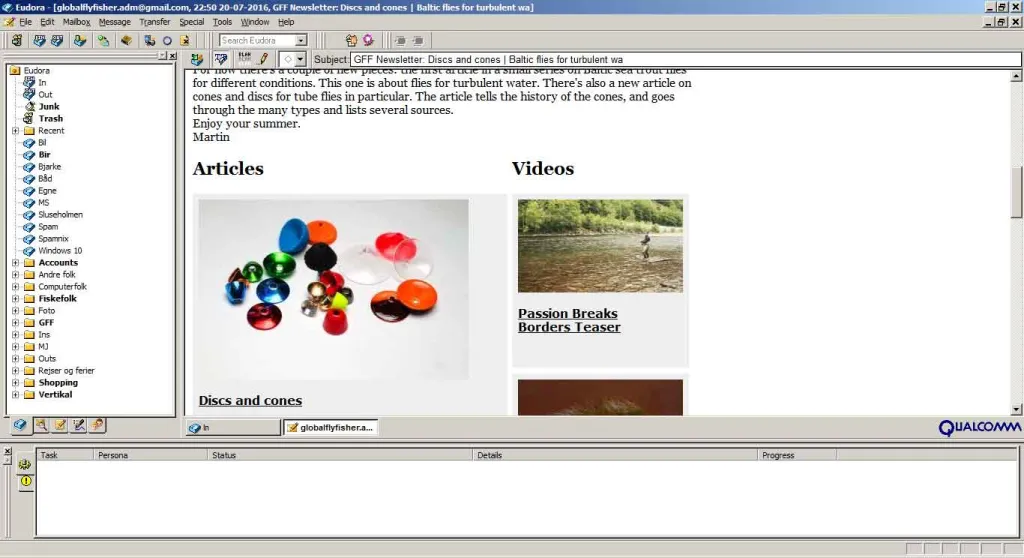Image resolution: width=1024 pixels, height=558 pixels.
Task: Select the File Browser tab with magnifier icon
Action: (41, 425)
